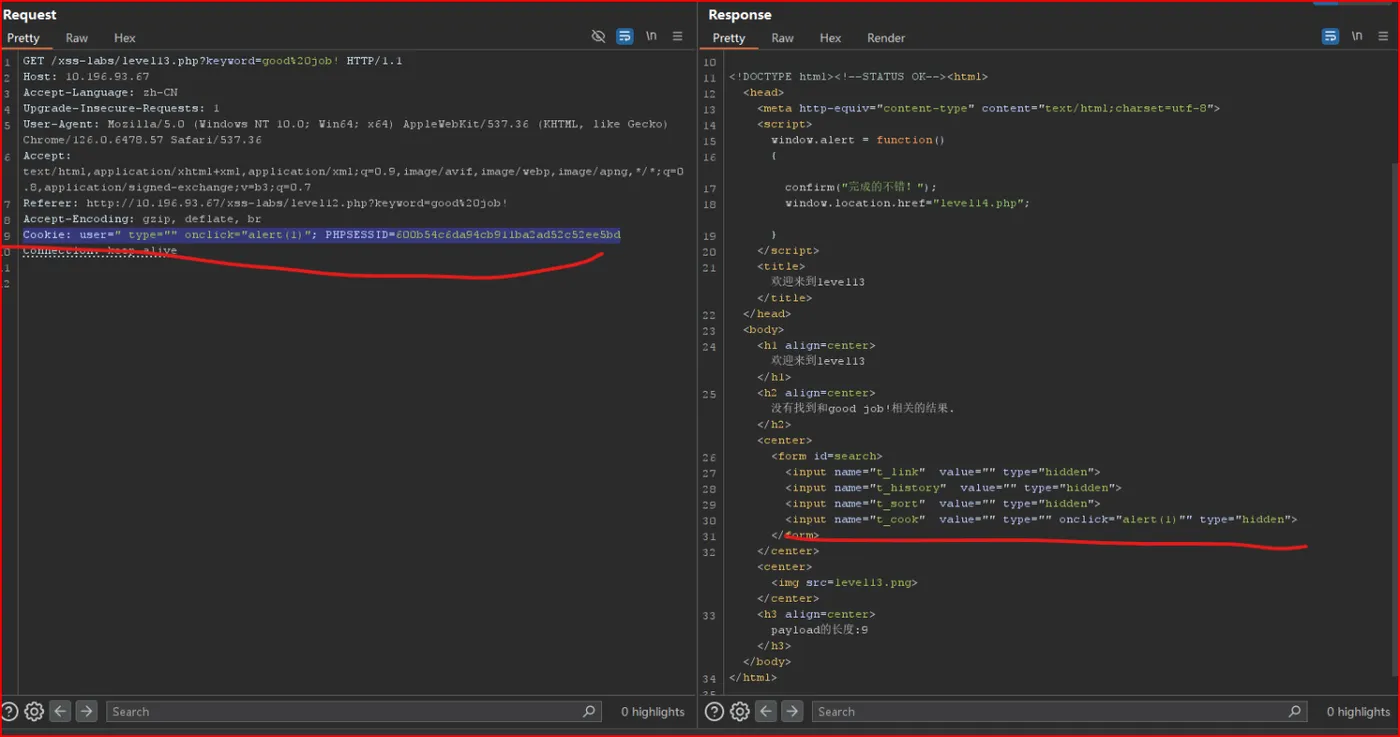Go to previous match arrow under Request

pos(60,711)
